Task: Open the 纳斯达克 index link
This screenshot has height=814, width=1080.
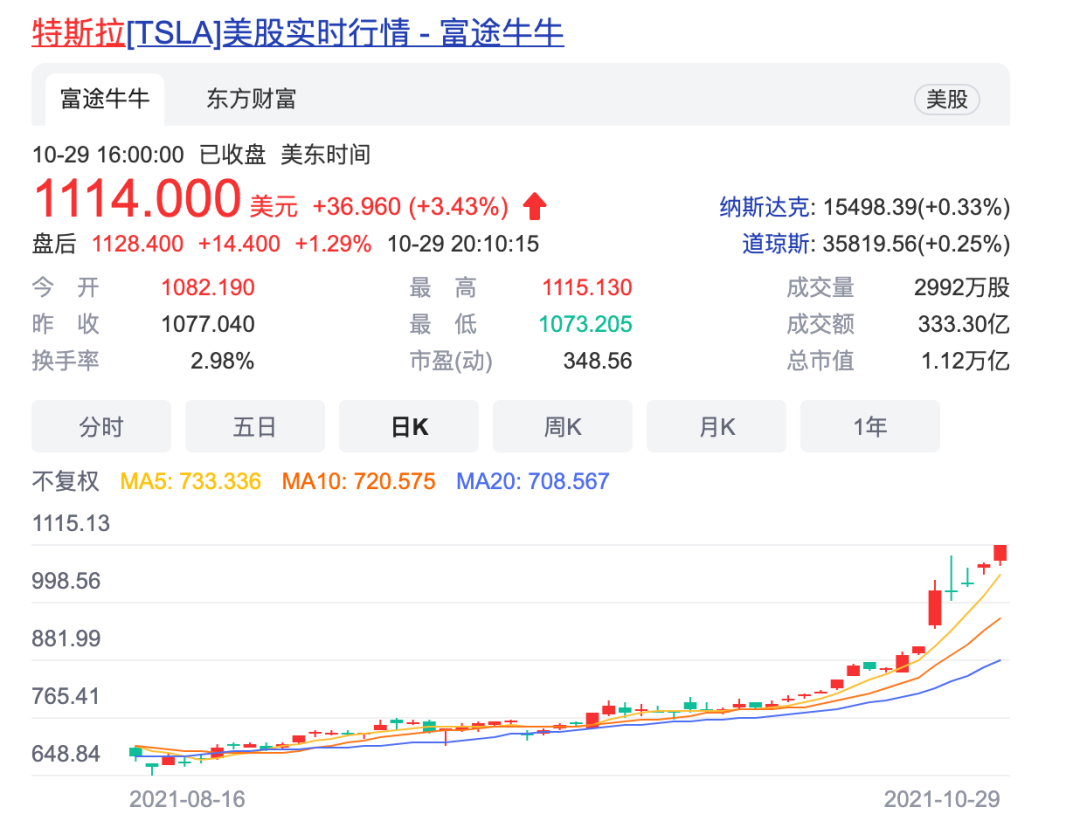Action: pyautogui.click(x=765, y=207)
